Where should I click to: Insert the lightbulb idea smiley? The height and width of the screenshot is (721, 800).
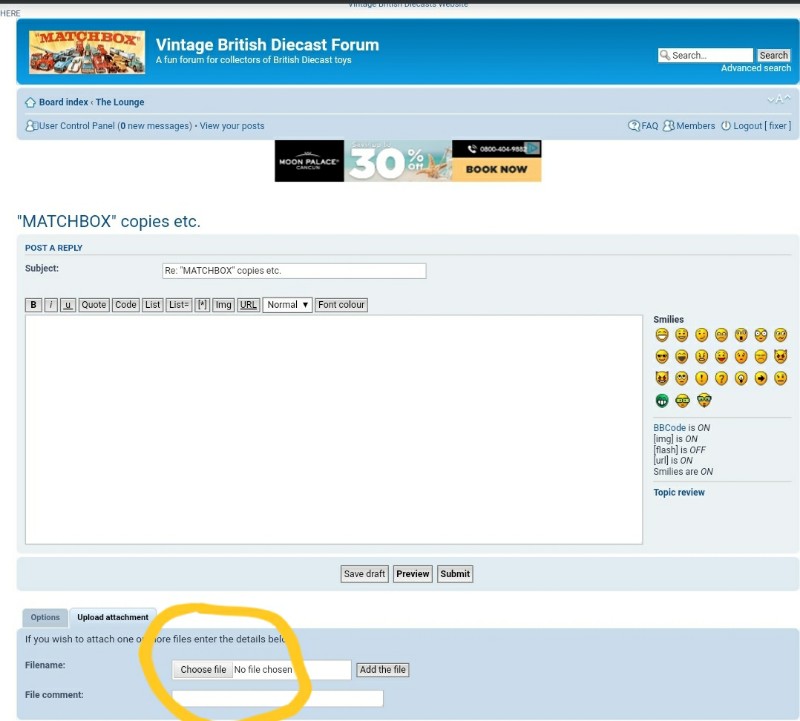741,378
